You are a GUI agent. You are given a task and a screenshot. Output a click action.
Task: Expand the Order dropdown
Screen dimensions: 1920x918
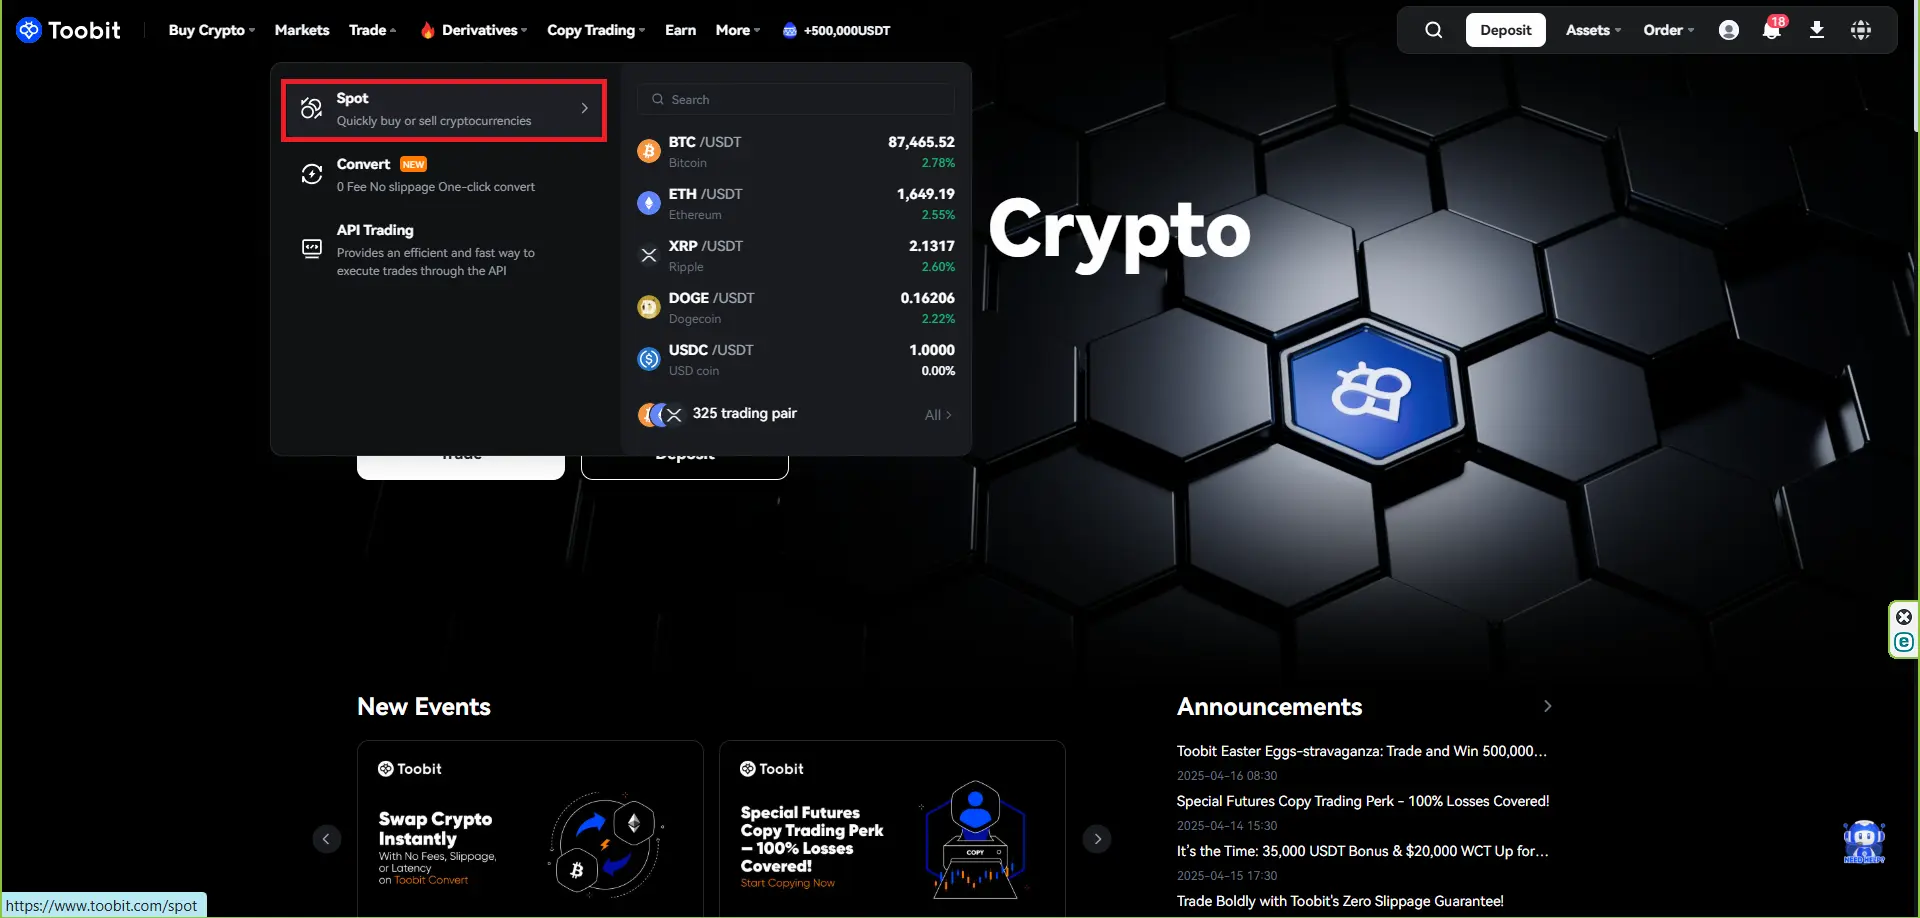(1668, 30)
